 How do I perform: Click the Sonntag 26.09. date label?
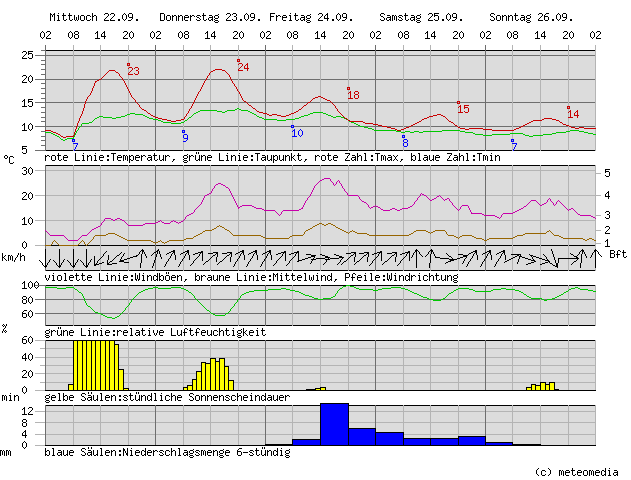click(531, 18)
